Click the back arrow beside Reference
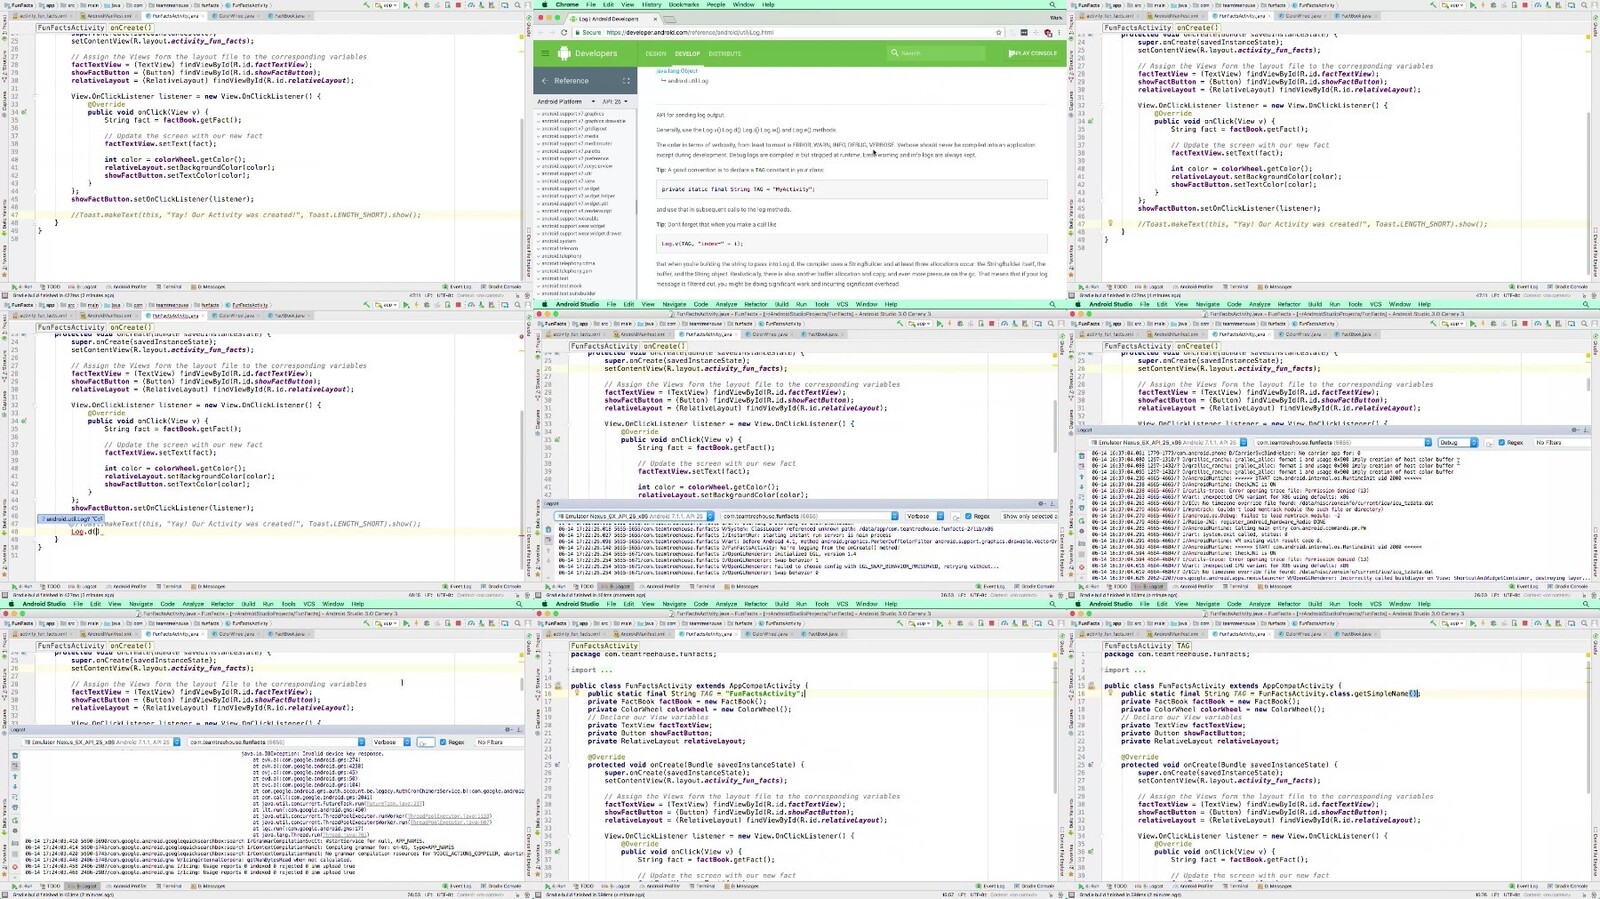 (x=544, y=81)
